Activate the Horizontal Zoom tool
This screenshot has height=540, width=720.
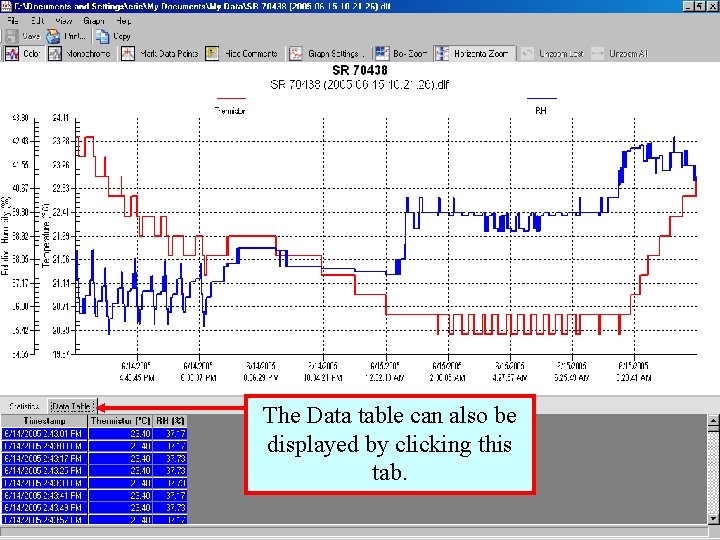point(474,54)
